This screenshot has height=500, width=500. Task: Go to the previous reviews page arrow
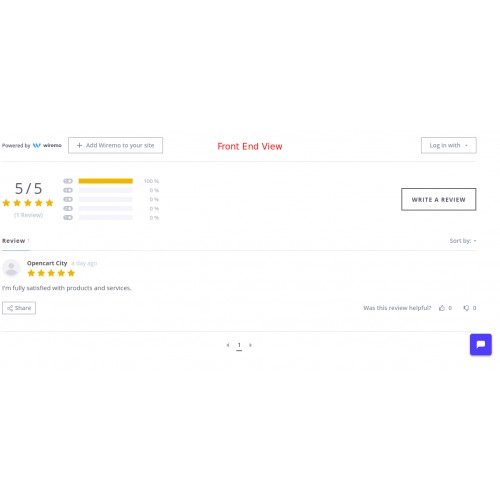tap(228, 345)
